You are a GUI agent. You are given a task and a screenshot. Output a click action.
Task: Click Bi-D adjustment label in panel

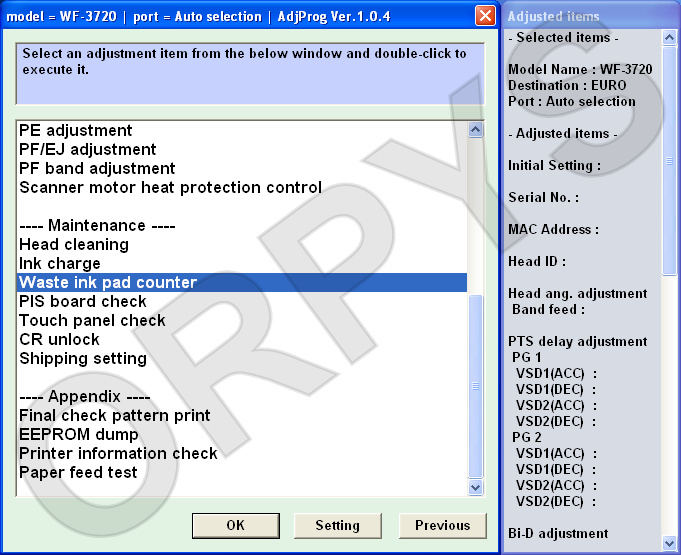pos(558,534)
